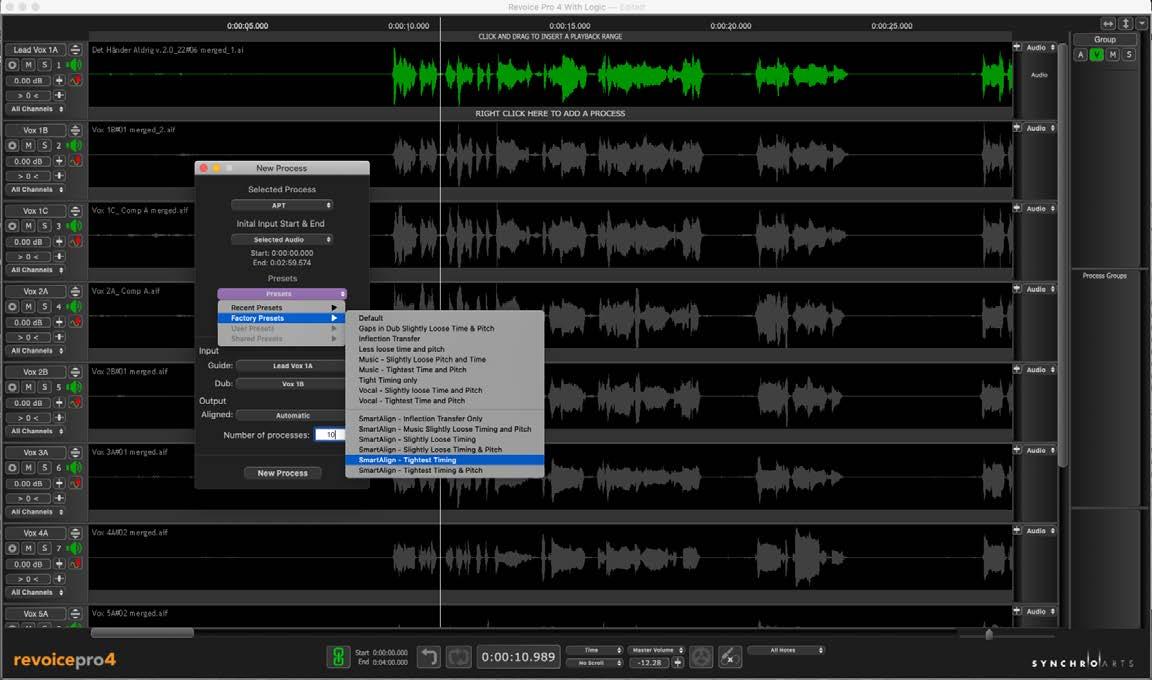Click the Guide Lead Vox 1A selector
1152x680 pixels.
click(292, 366)
